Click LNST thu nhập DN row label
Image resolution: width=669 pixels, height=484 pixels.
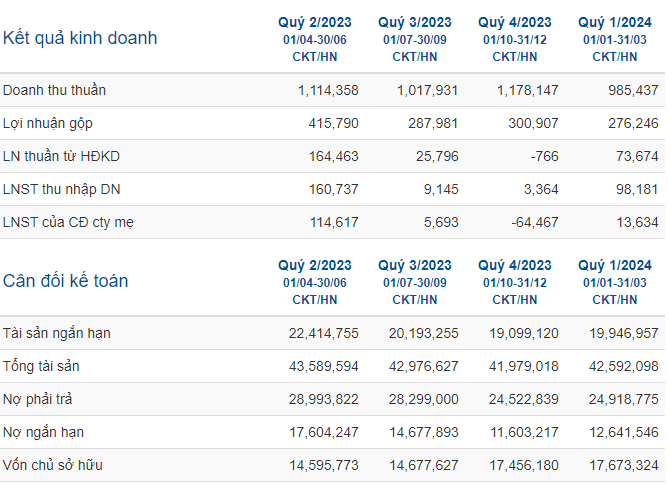[x=61, y=189]
